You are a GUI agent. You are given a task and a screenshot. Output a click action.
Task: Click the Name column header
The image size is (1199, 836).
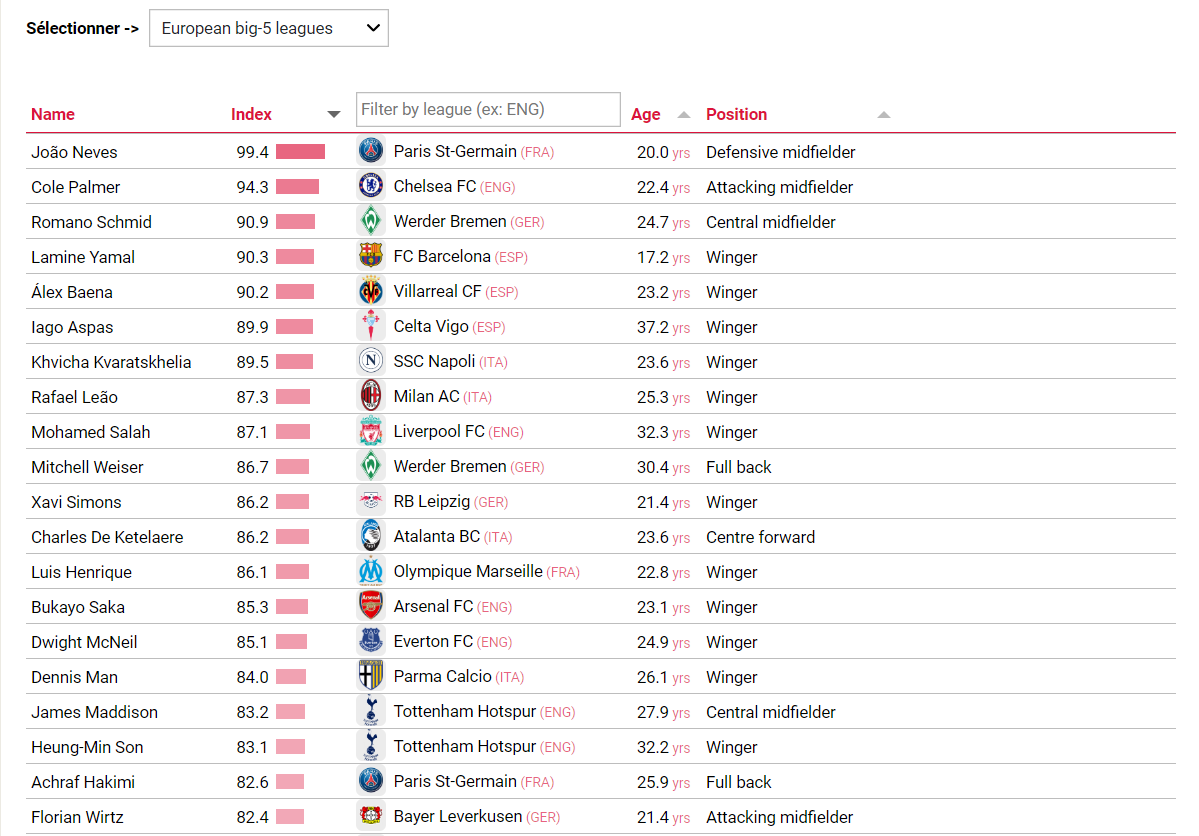point(53,115)
